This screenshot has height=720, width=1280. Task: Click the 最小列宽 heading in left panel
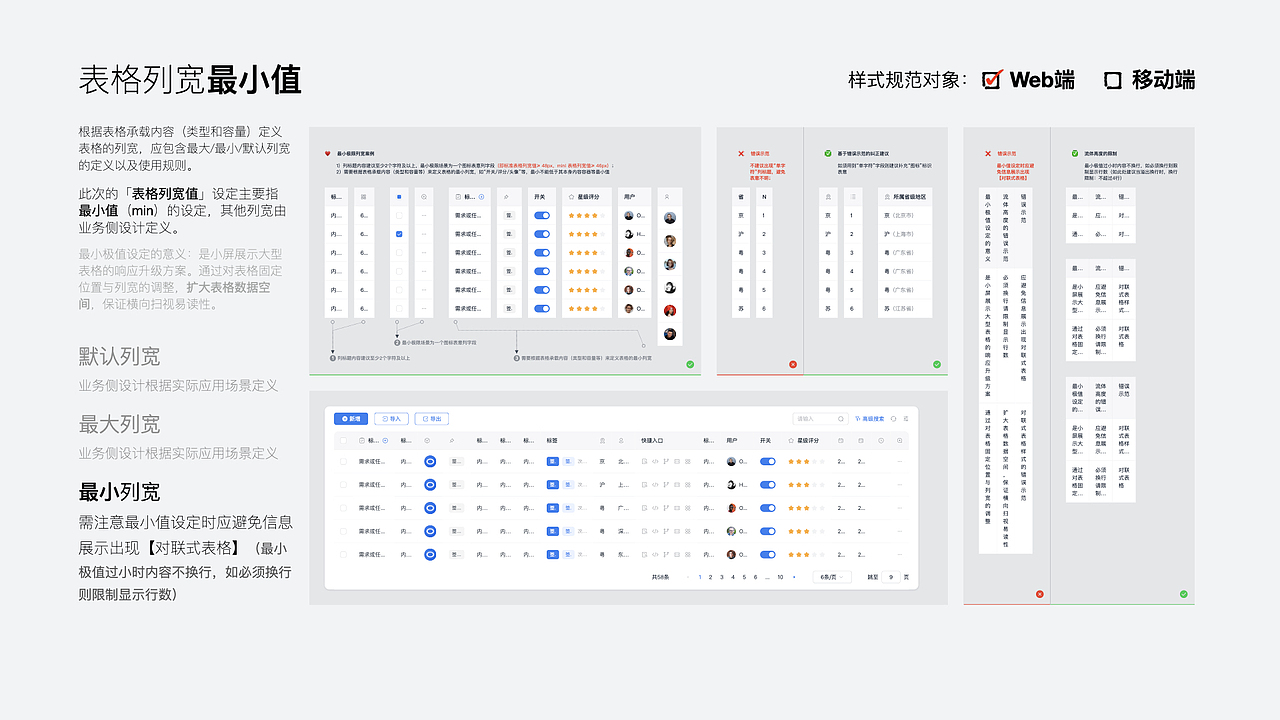click(119, 492)
